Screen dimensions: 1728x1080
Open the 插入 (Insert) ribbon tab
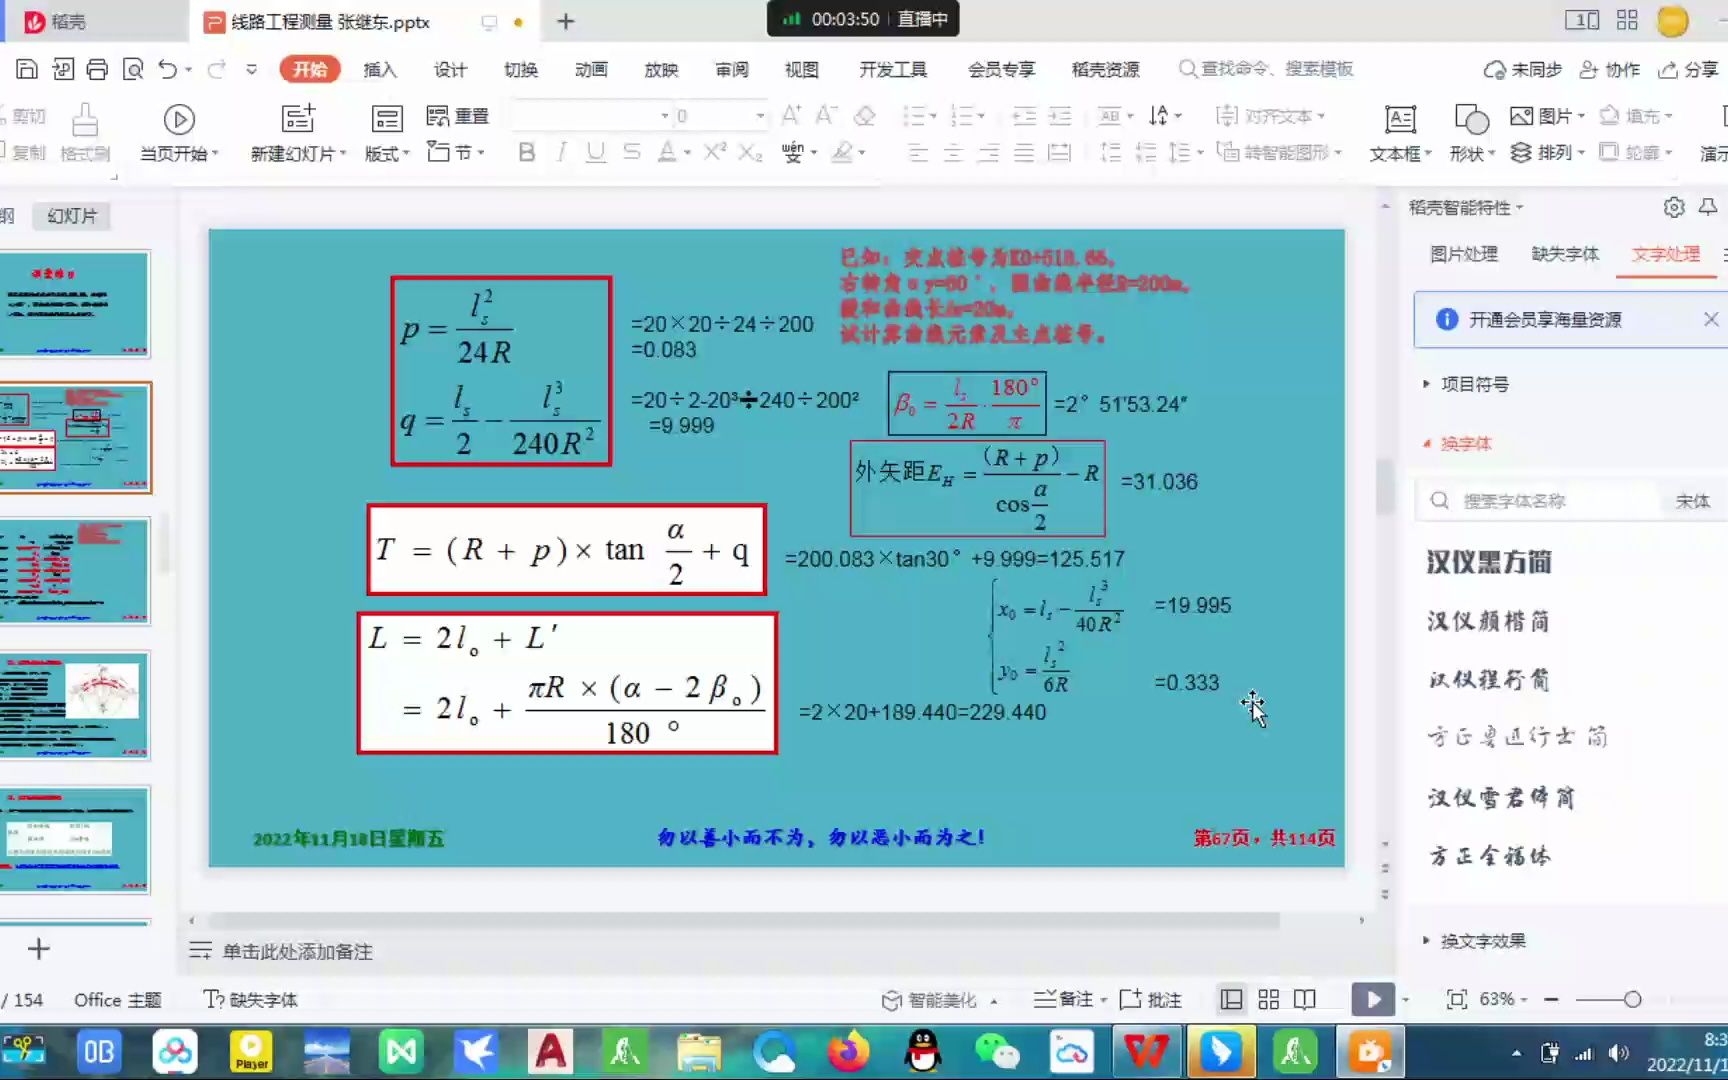(380, 69)
